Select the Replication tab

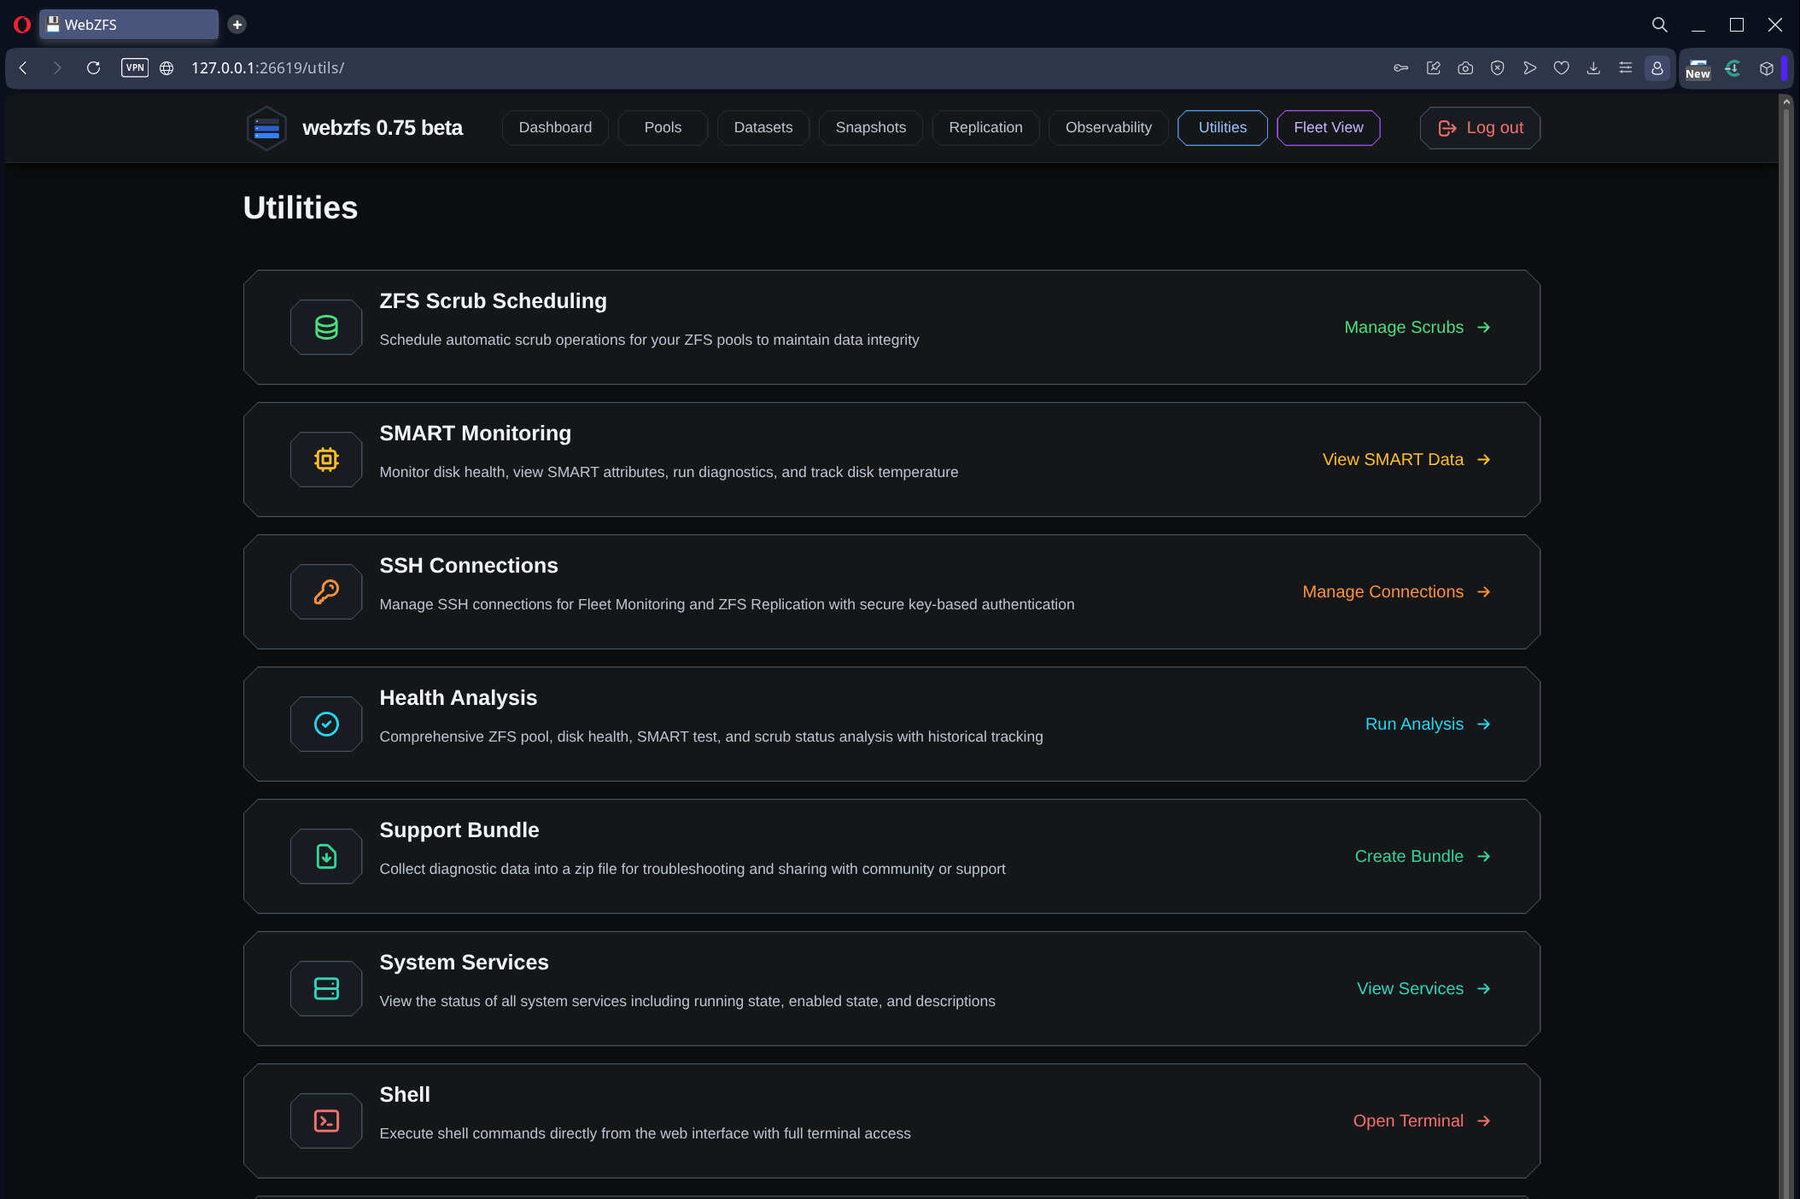986,127
